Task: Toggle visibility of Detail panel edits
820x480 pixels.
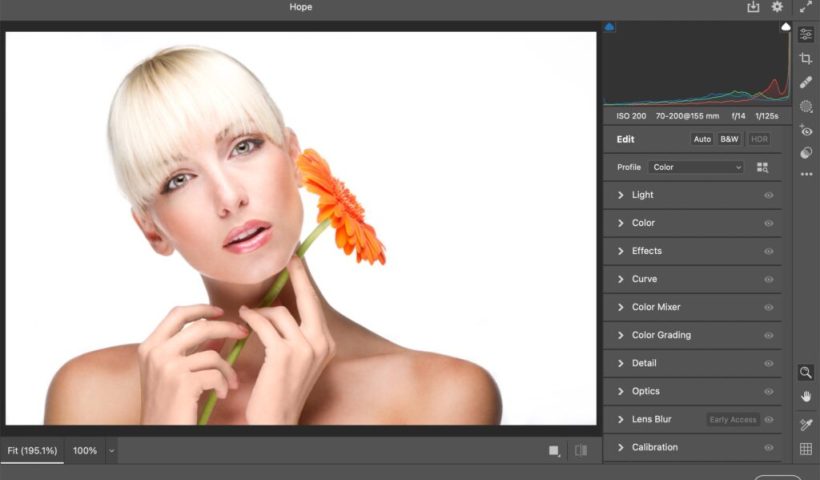Action: tap(769, 363)
